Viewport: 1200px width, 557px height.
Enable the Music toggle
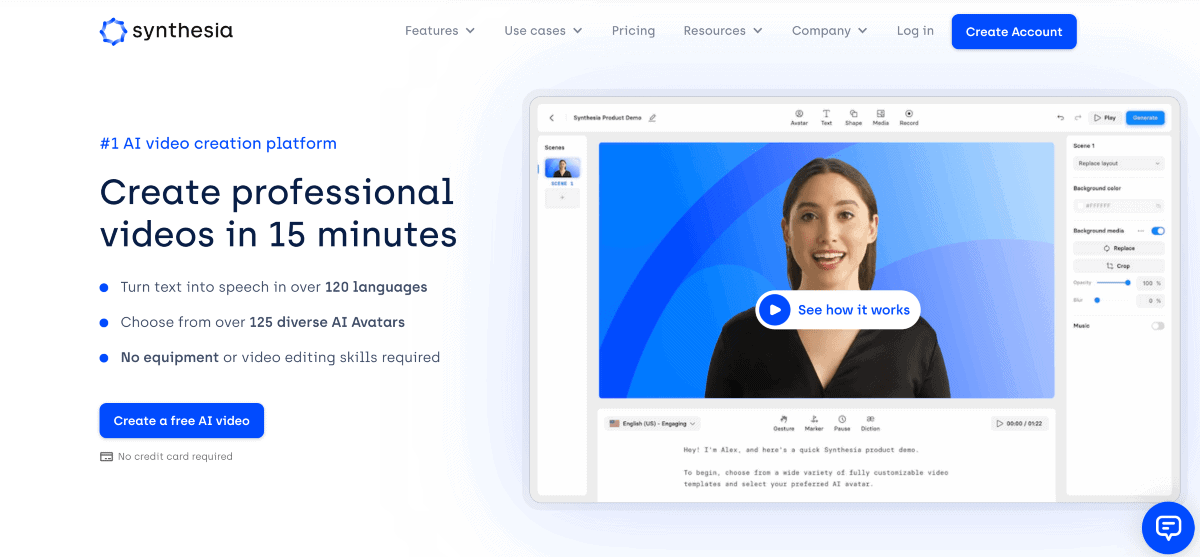(x=1158, y=326)
